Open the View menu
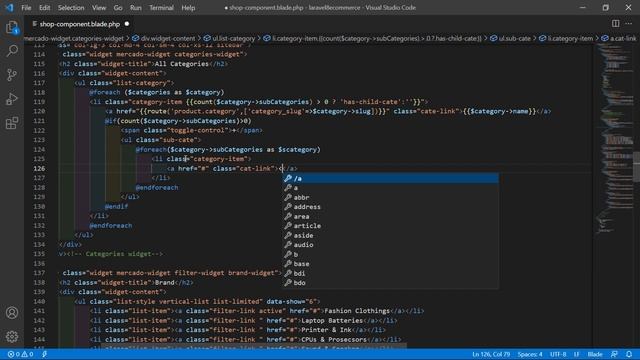This screenshot has width=640, height=360. [99, 8]
